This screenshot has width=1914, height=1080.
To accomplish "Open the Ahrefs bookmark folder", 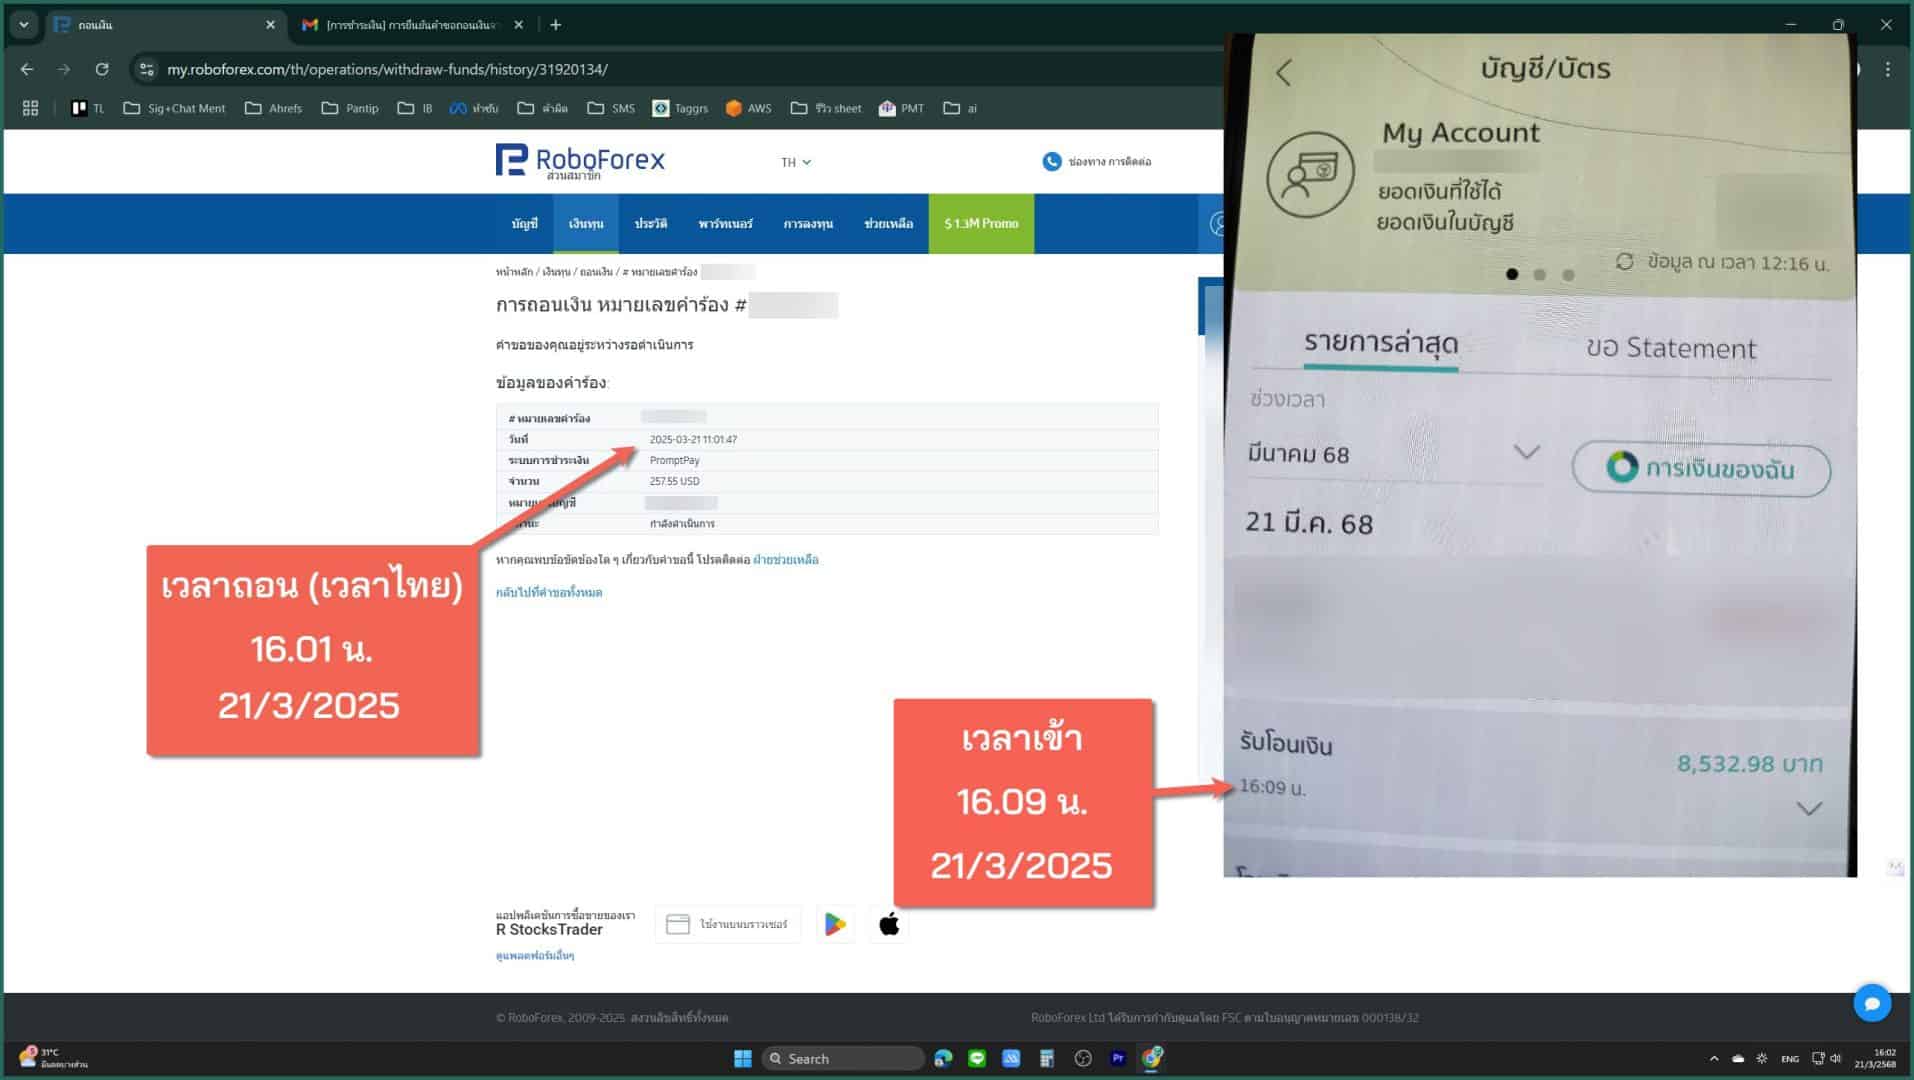I will [x=273, y=108].
